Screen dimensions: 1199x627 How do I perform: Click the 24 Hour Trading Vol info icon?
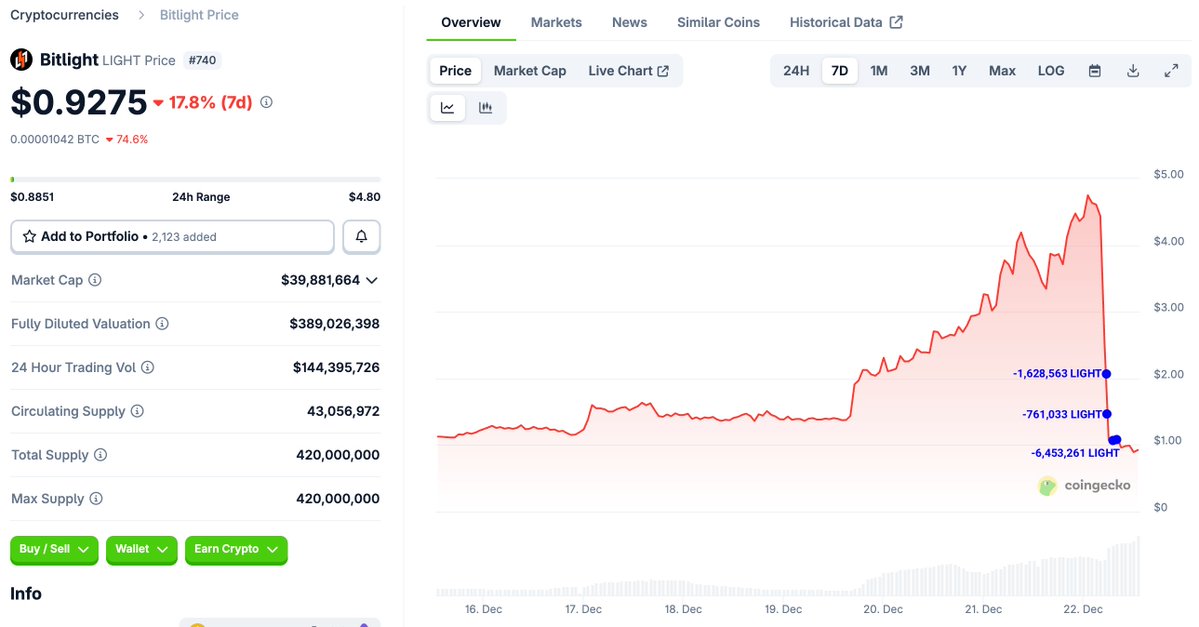point(147,368)
